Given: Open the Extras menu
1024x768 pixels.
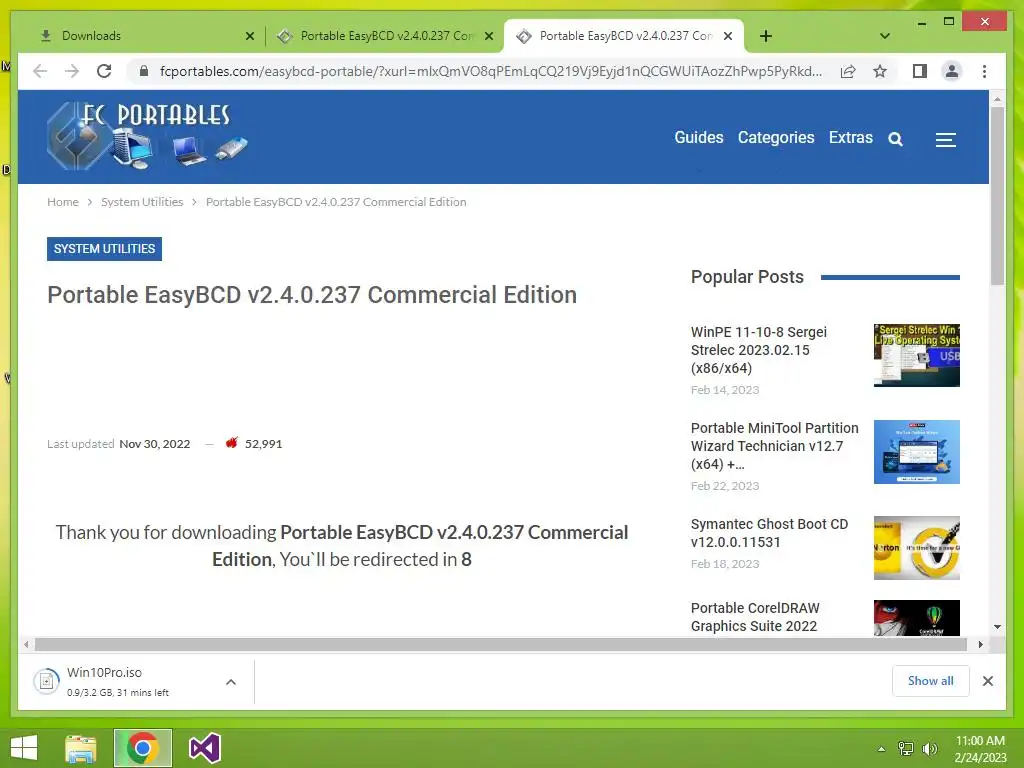Looking at the screenshot, I should [850, 138].
